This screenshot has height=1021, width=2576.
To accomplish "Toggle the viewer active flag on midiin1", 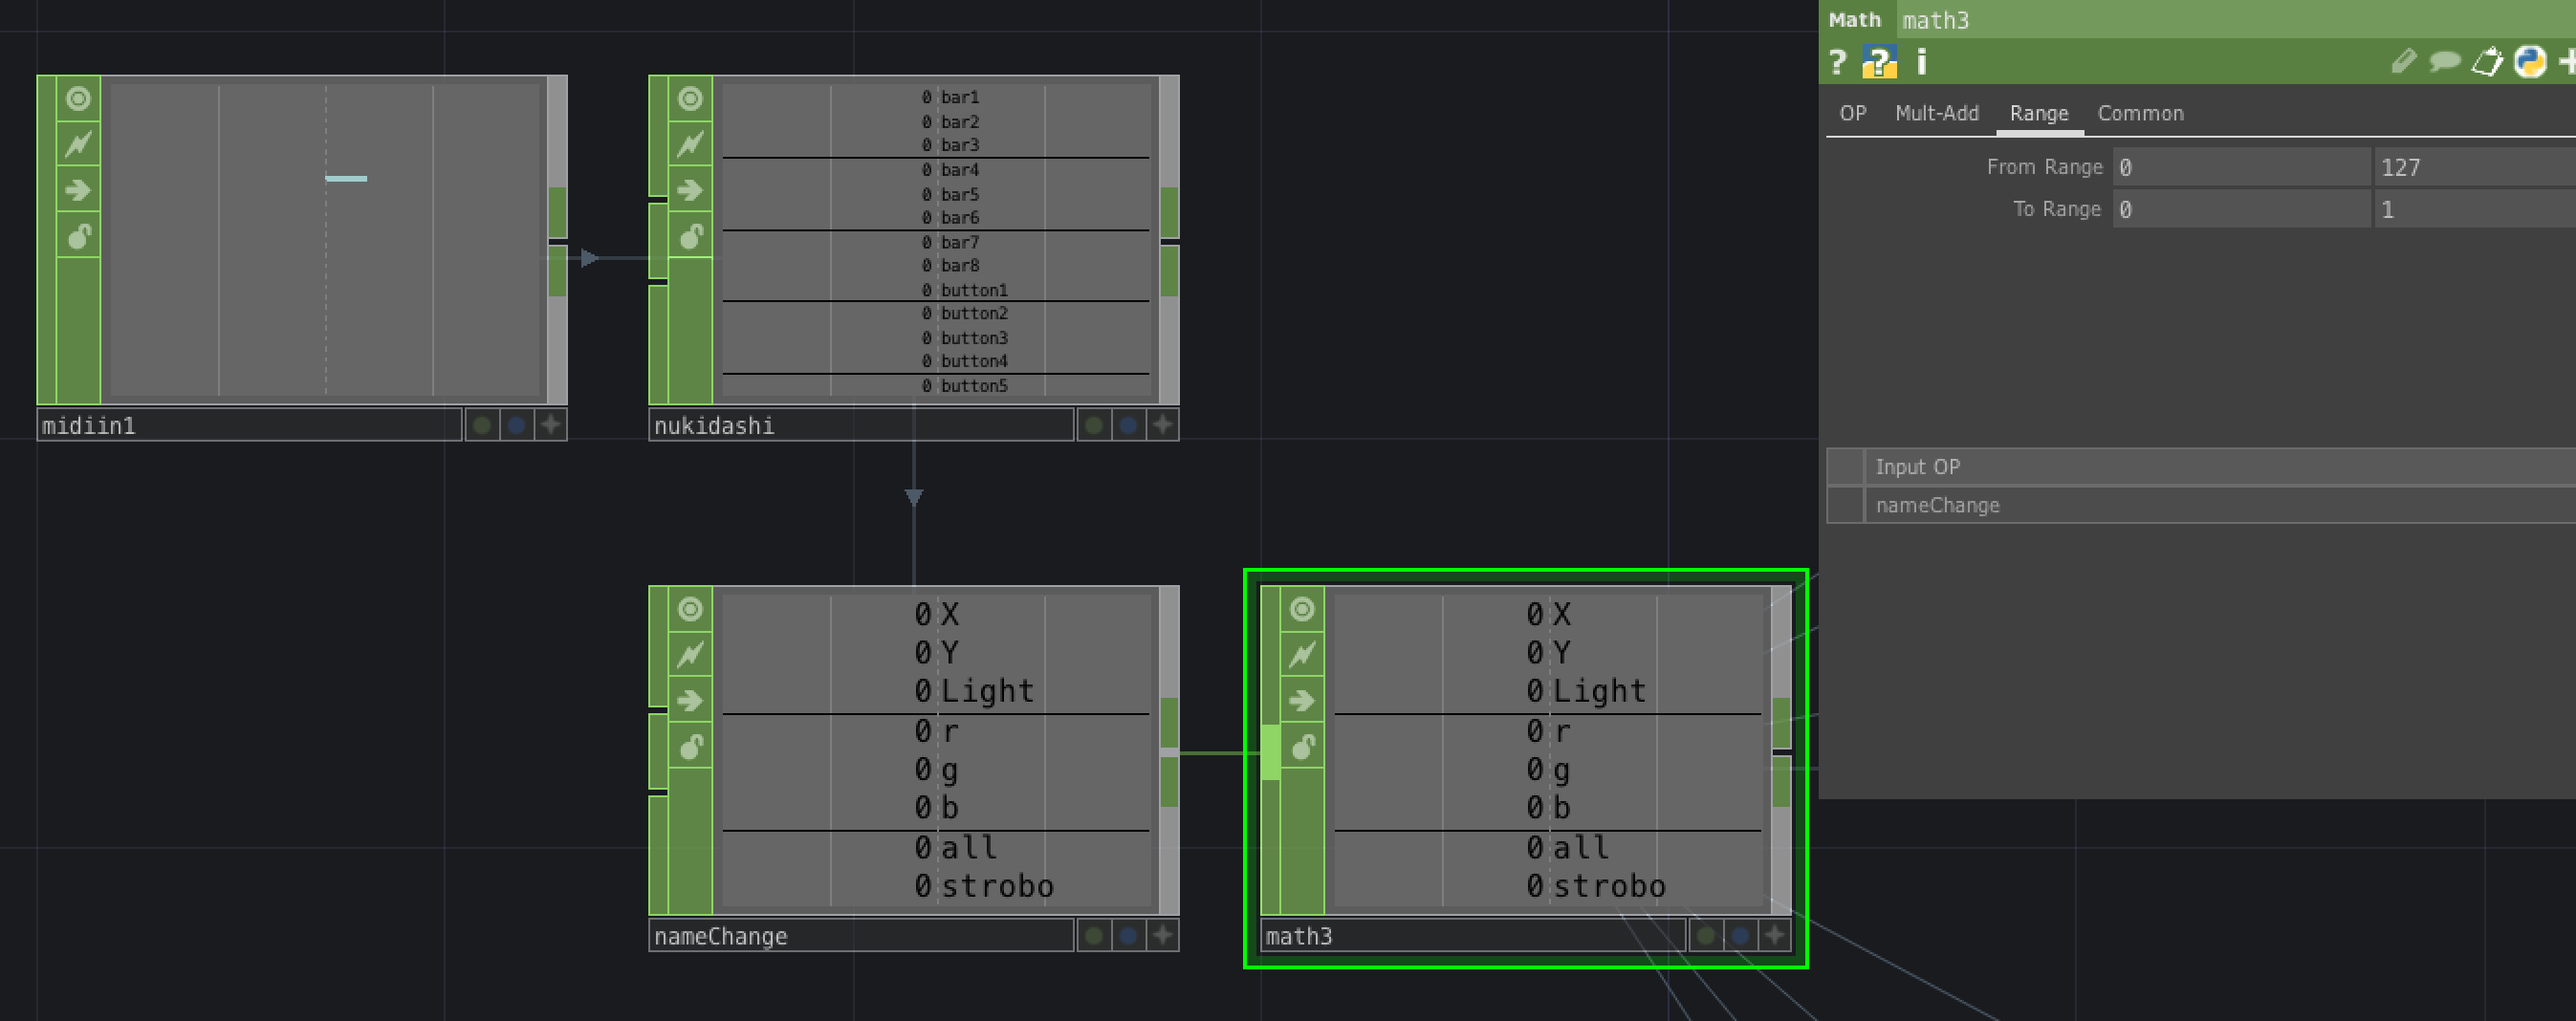I will [77, 100].
